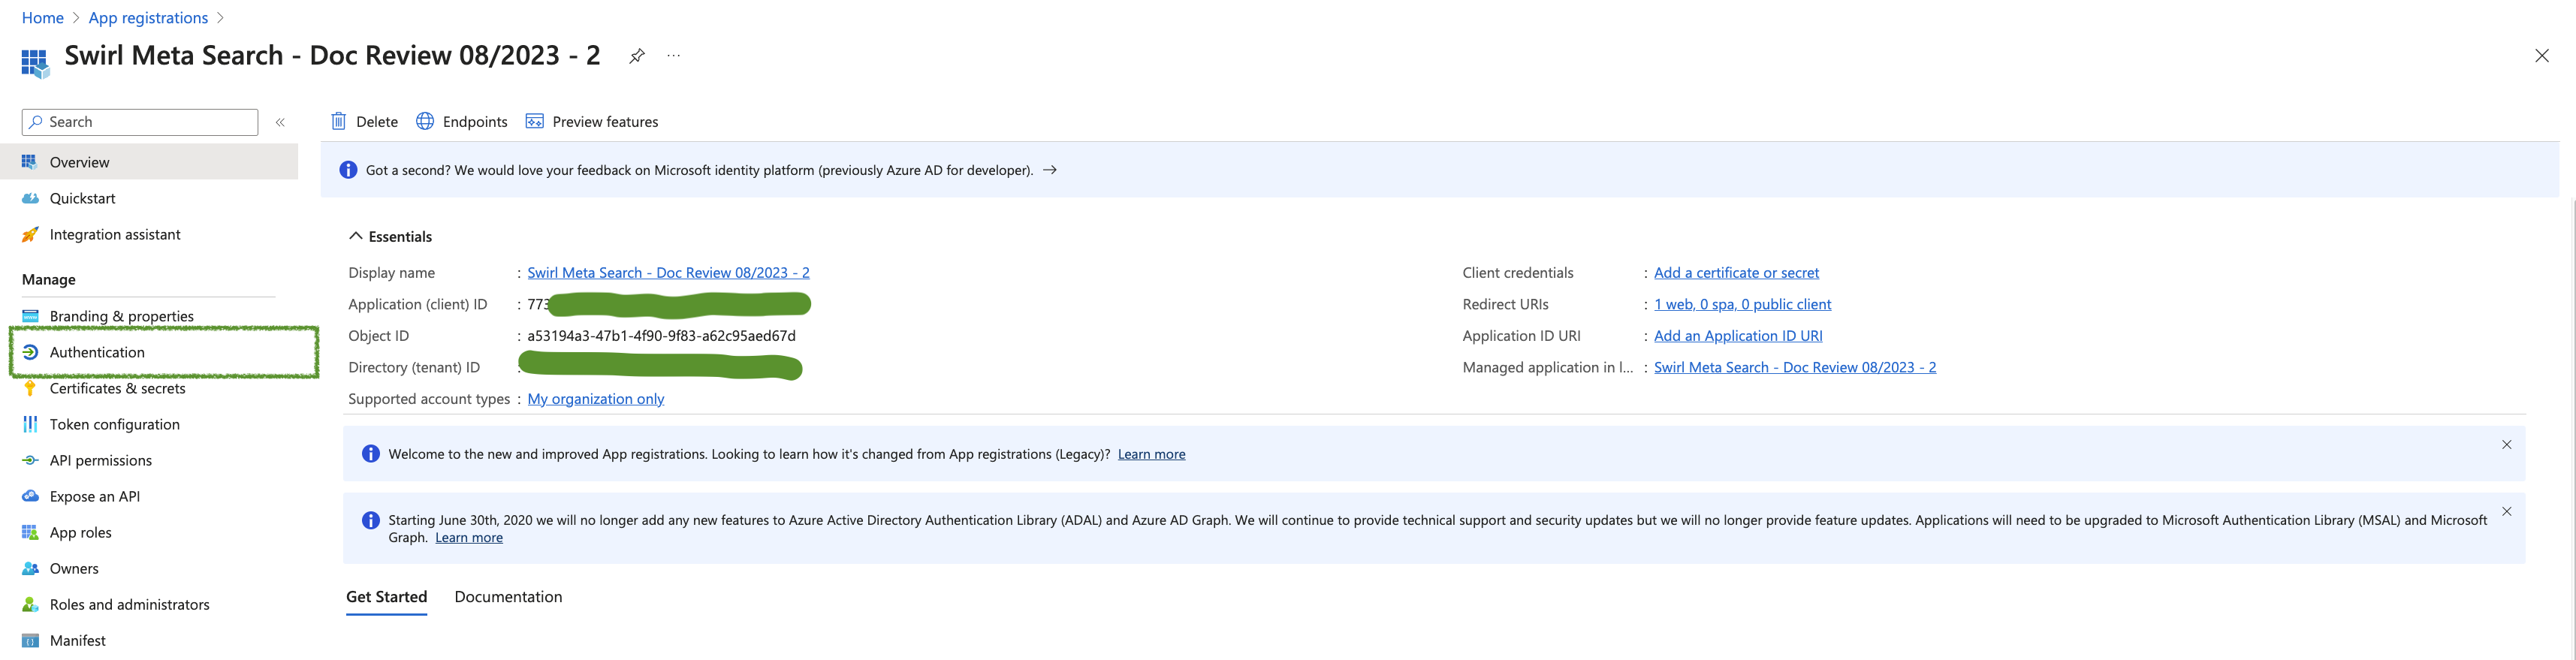Click the Endpoints globe icon
The image size is (2576, 660).
tap(425, 121)
